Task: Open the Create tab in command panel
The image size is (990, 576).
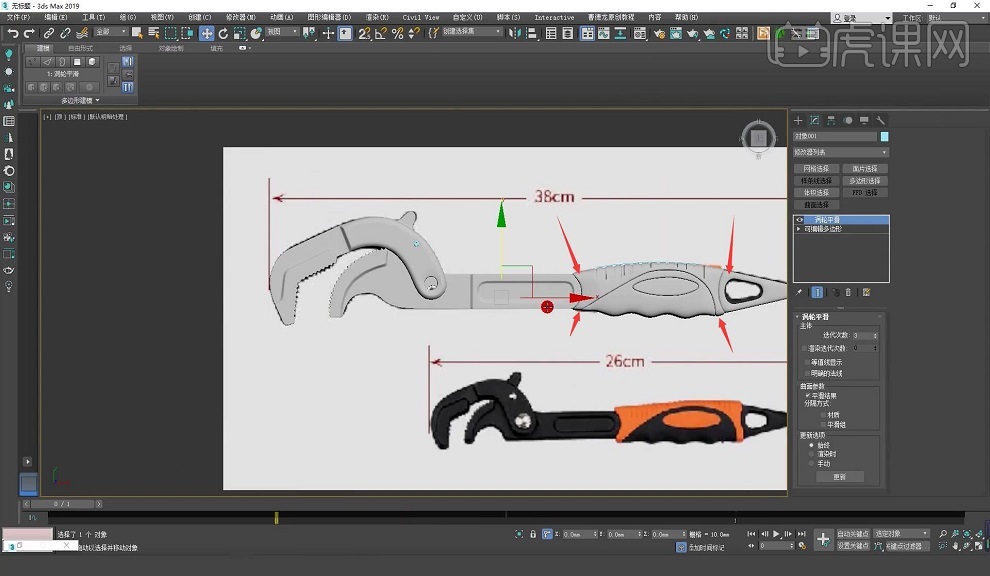Action: coord(800,121)
